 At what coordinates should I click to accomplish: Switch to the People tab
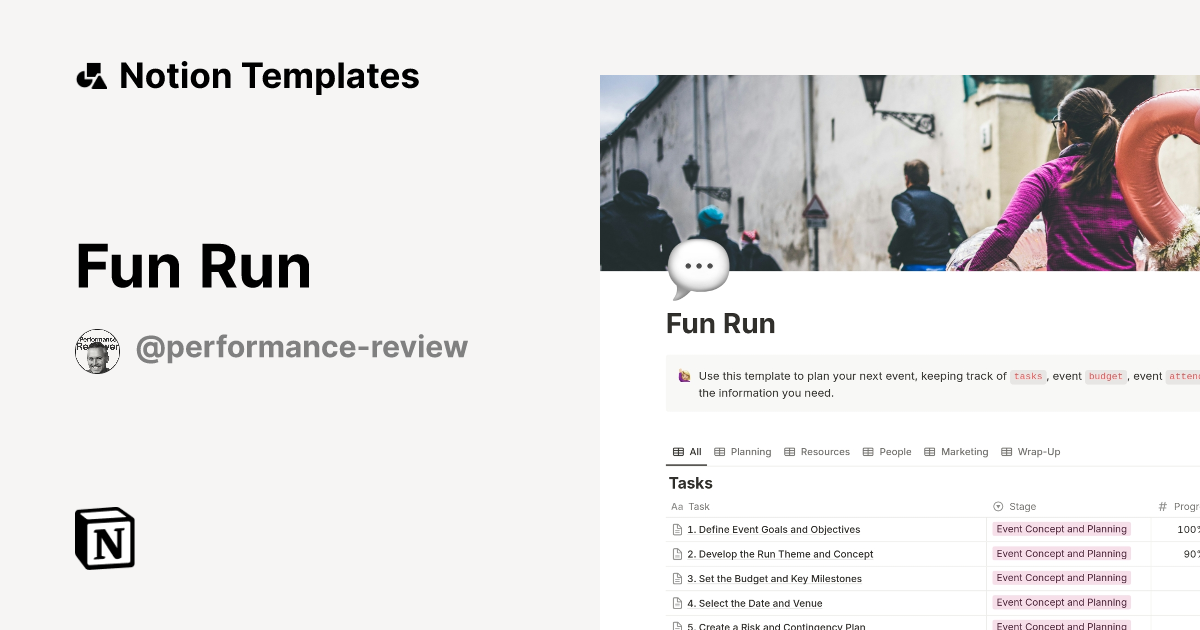pos(887,451)
